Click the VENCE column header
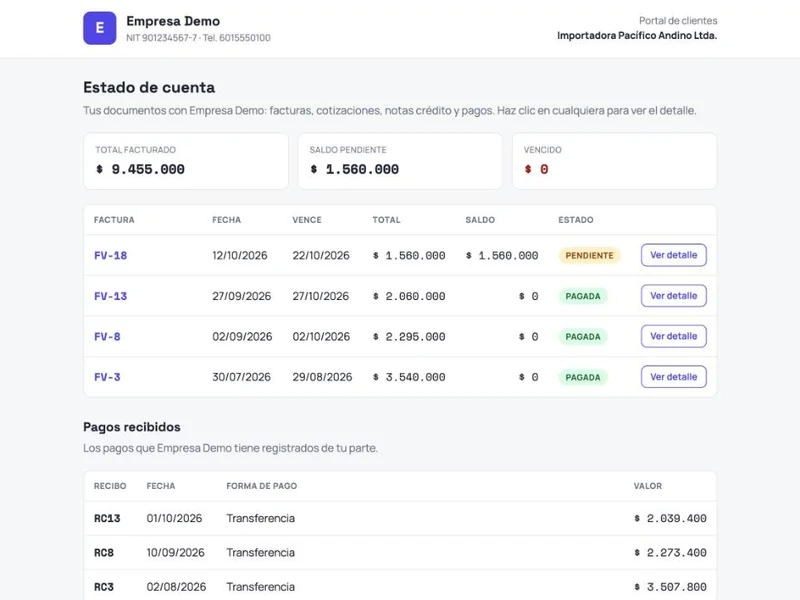Viewport: 800px width, 600px height. (307, 220)
